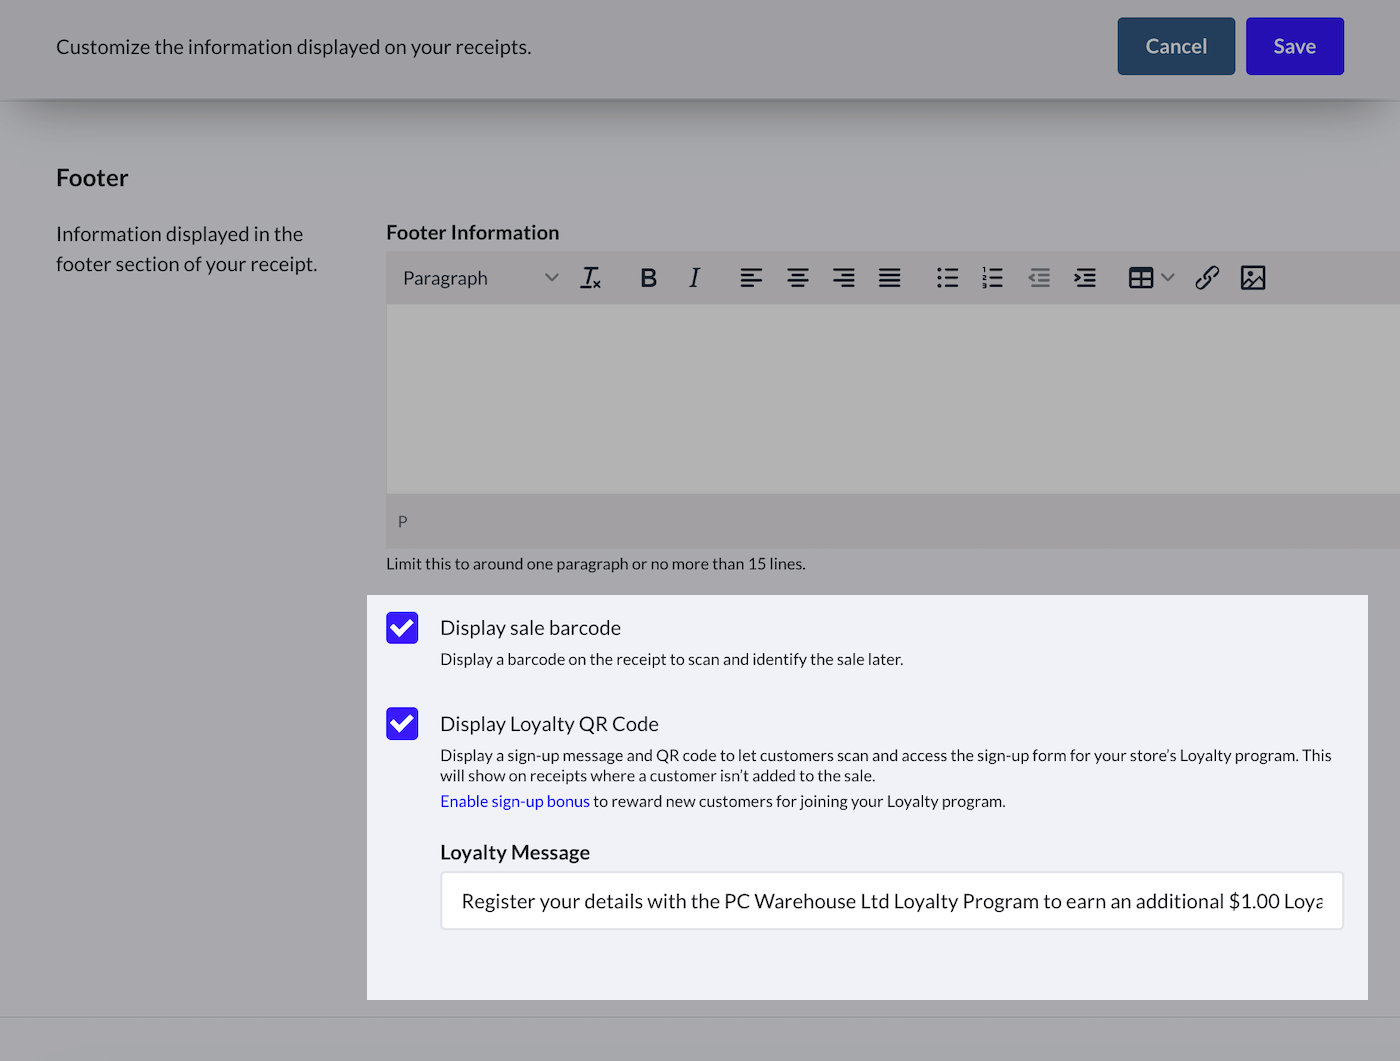
Task: Justify the footer text
Action: pyautogui.click(x=889, y=278)
